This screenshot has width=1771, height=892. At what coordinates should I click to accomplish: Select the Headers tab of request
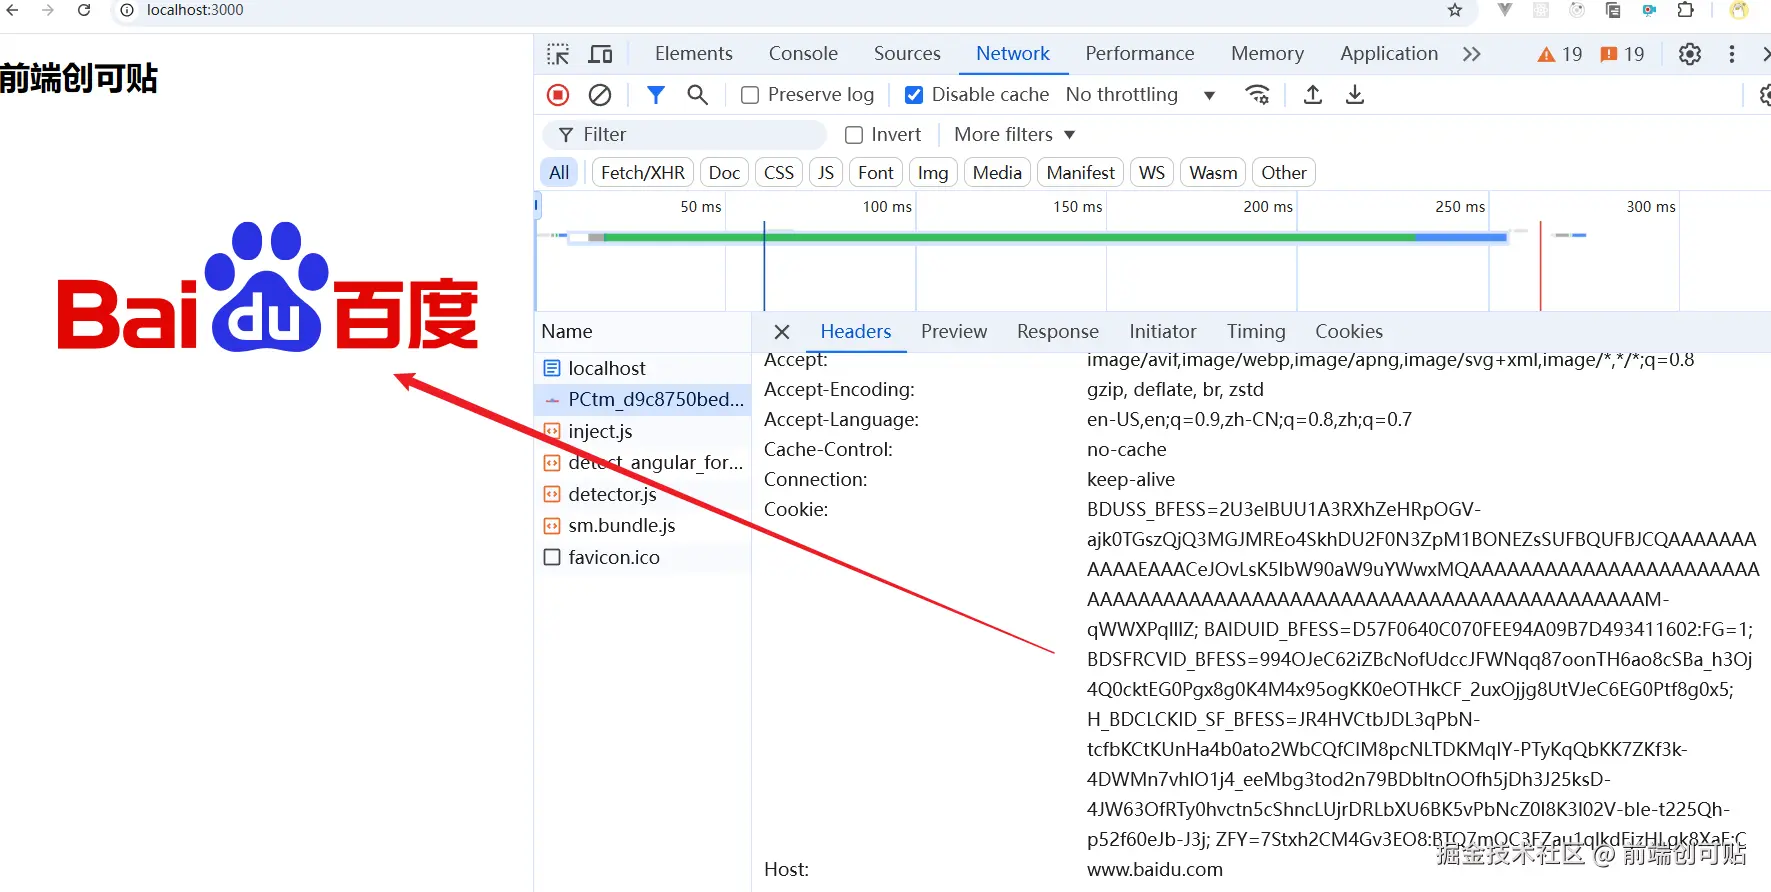(x=856, y=332)
